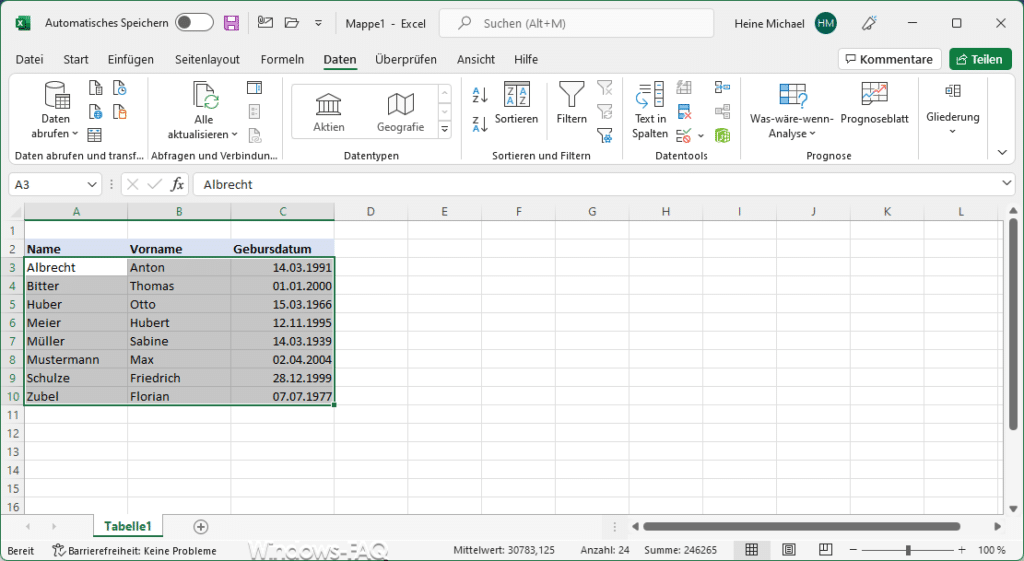This screenshot has width=1024, height=561.
Task: Open the Datei menu
Action: click(x=29, y=59)
